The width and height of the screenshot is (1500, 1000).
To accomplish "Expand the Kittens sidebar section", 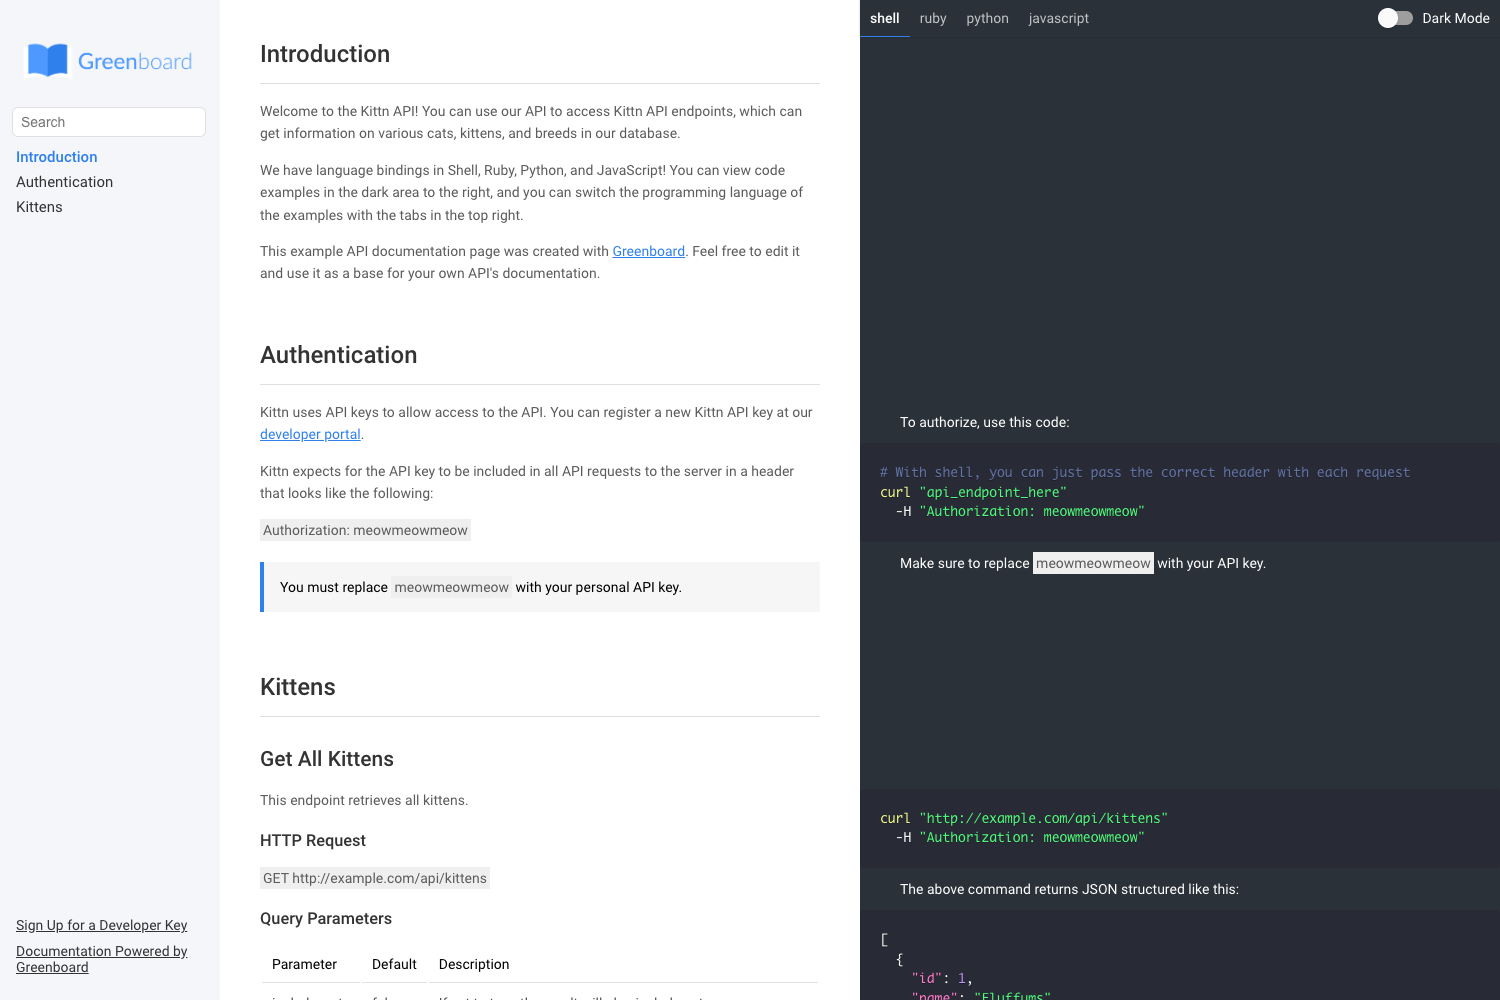I will [x=39, y=207].
